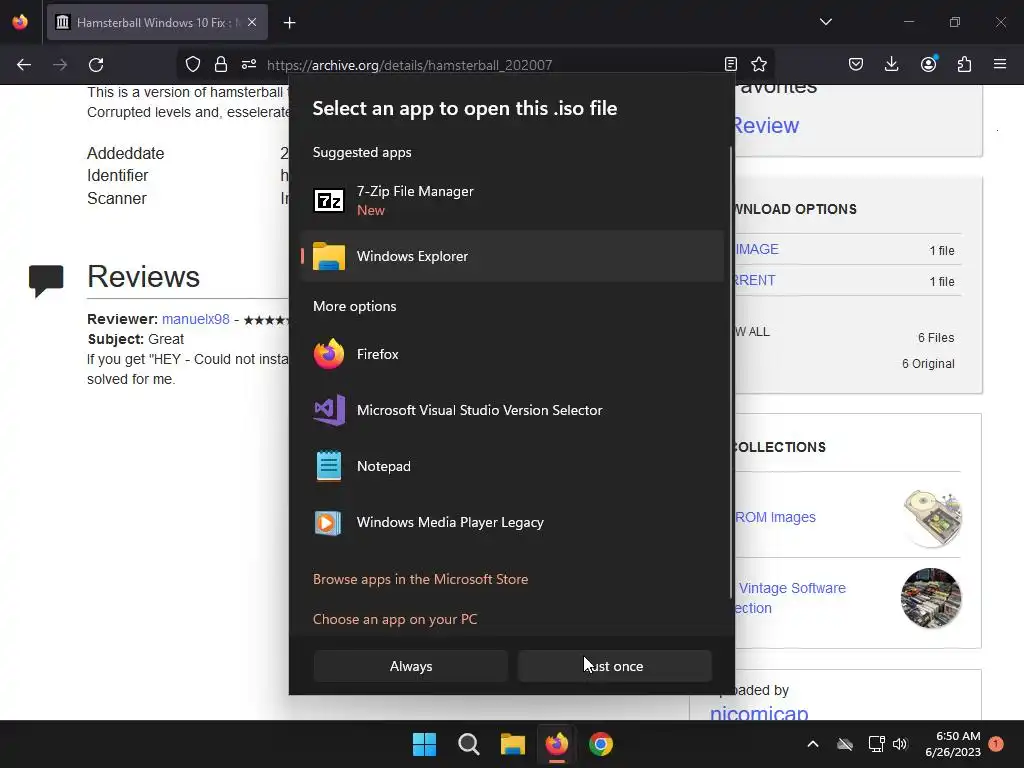Click the Just once button
This screenshot has width=1024, height=768.
615,666
